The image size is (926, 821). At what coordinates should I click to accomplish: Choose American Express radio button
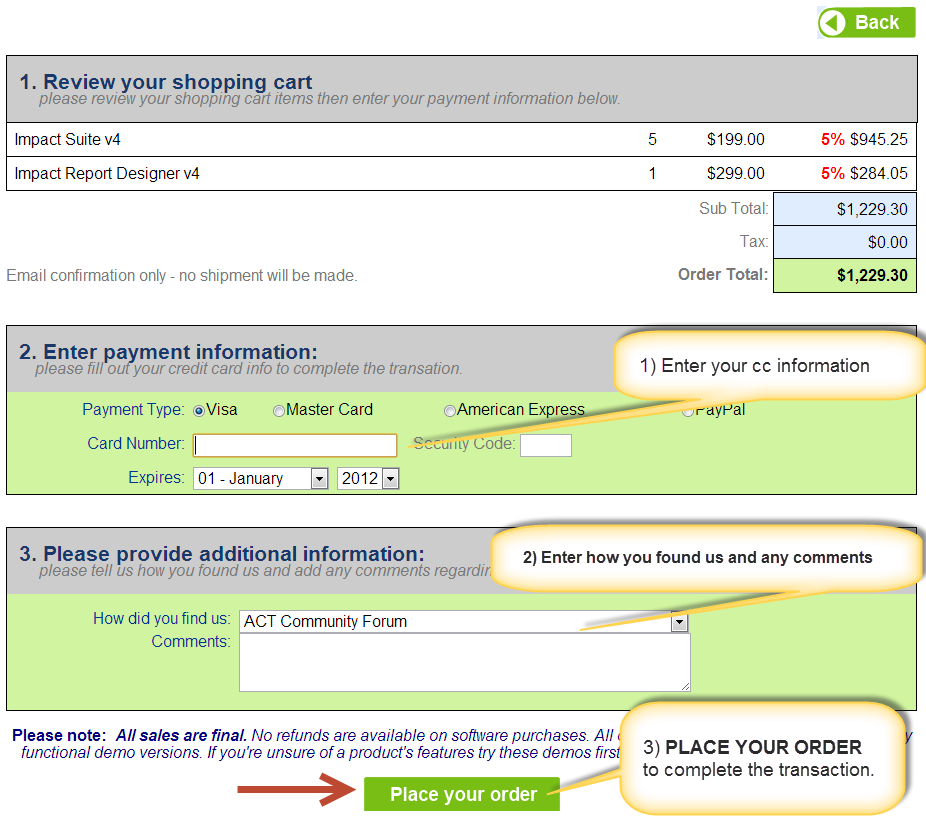pos(450,410)
